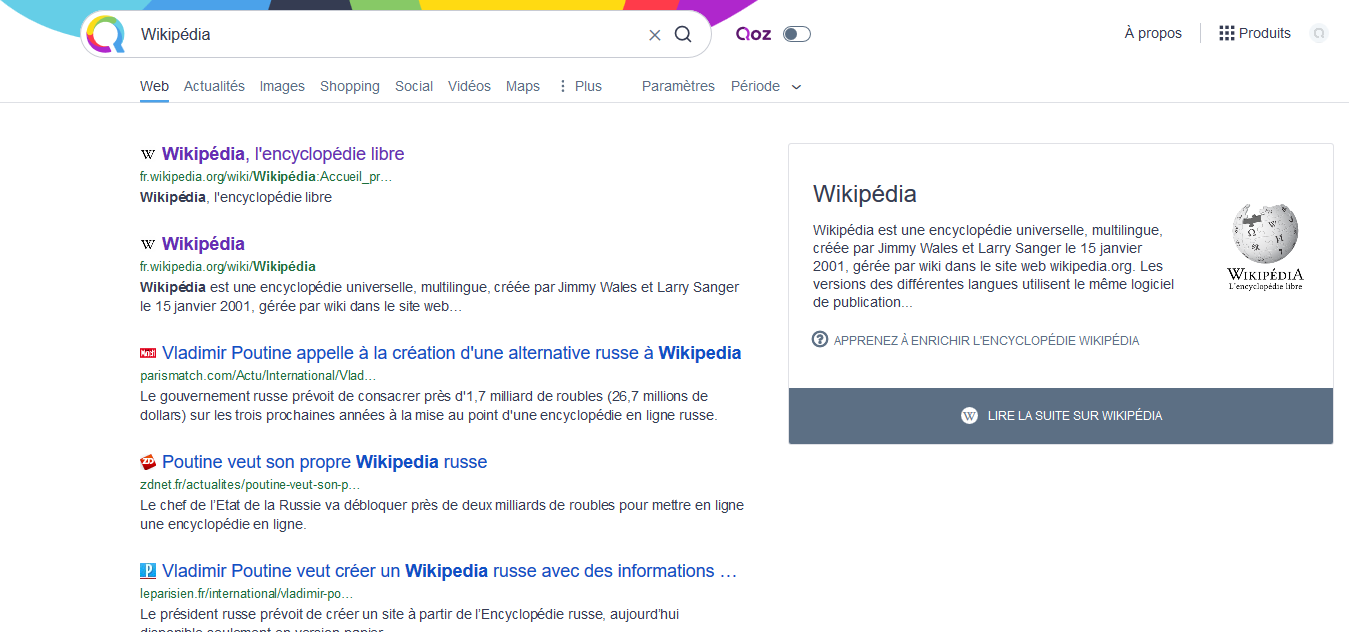1349x632 pixels.
Task: Open 'Poutine veut son propre Wikipedia russe'
Action: pyautogui.click(x=325, y=462)
